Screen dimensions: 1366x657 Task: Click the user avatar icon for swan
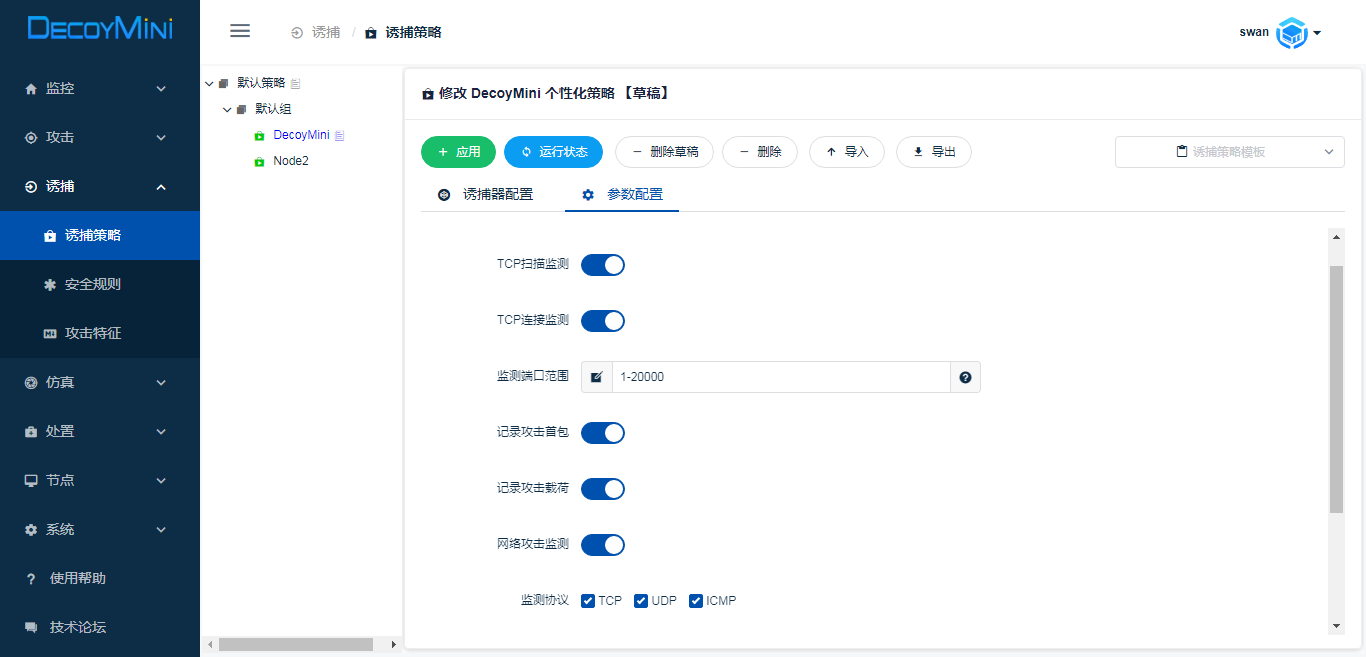(1292, 33)
